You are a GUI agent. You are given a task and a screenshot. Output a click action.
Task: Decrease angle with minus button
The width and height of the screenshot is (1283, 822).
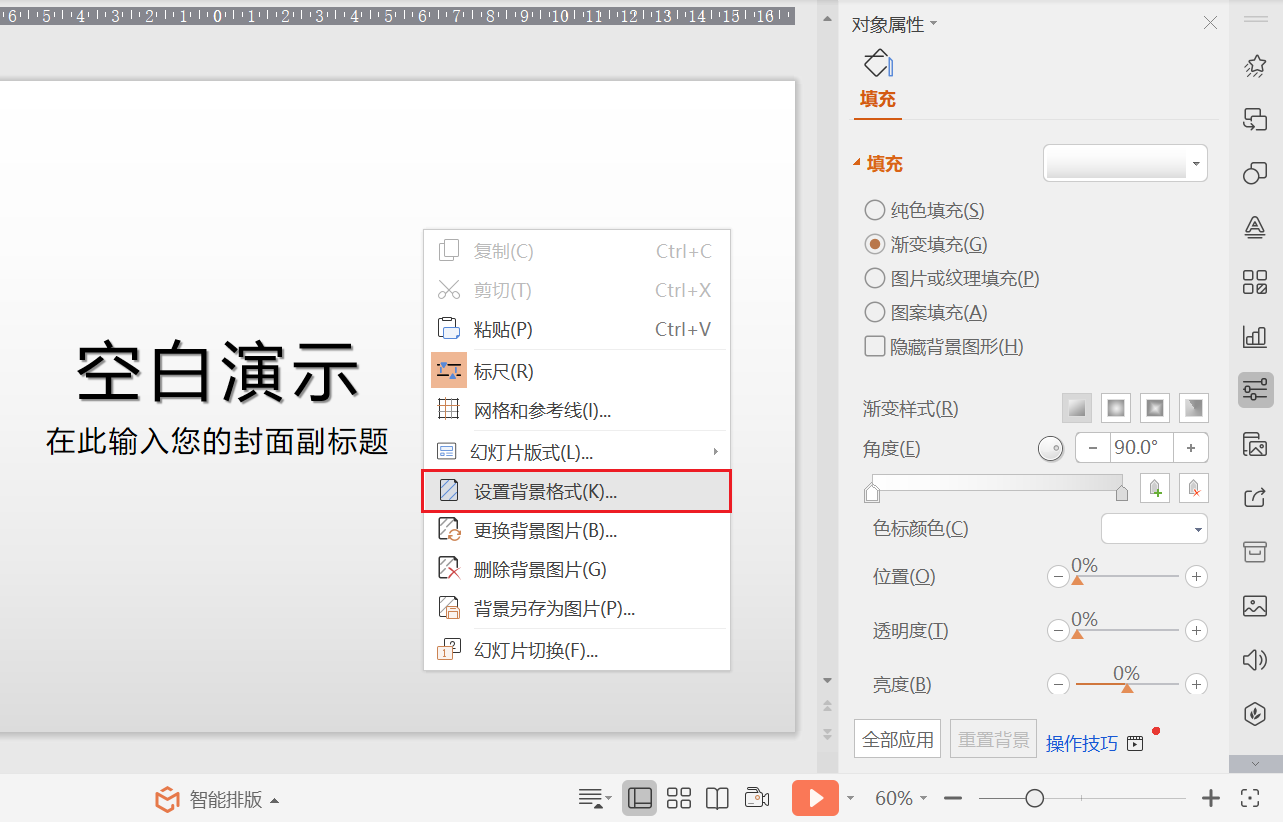pos(1093,448)
